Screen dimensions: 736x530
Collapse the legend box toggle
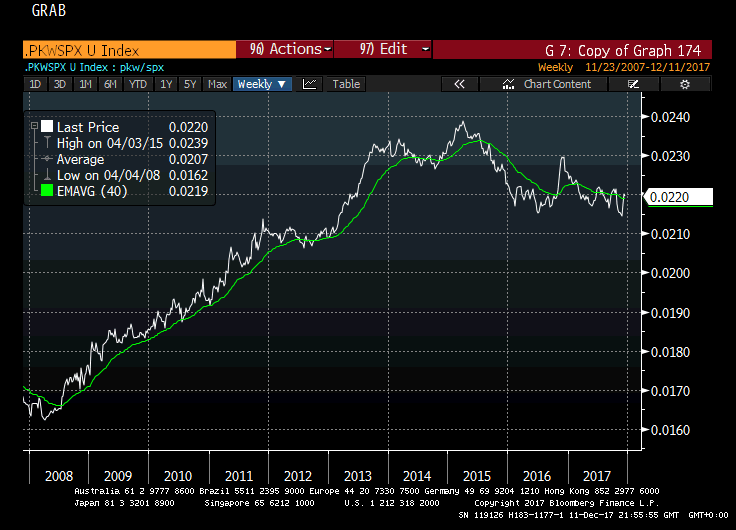[x=34, y=126]
